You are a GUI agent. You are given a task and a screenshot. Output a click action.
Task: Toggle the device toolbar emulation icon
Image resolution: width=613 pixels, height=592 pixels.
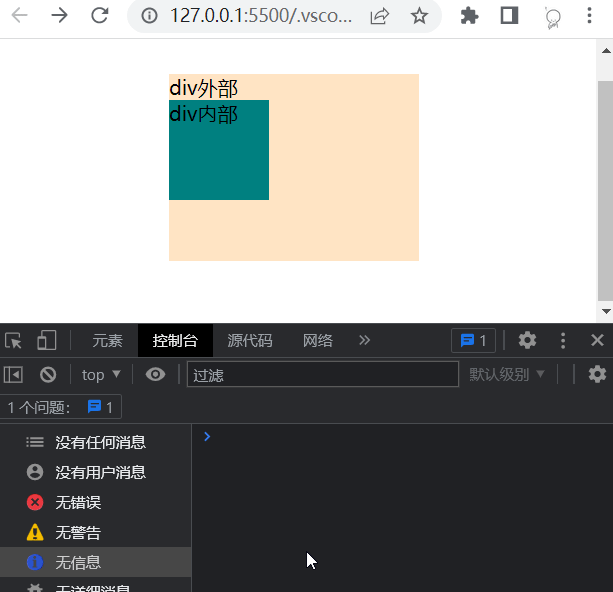tap(46, 340)
